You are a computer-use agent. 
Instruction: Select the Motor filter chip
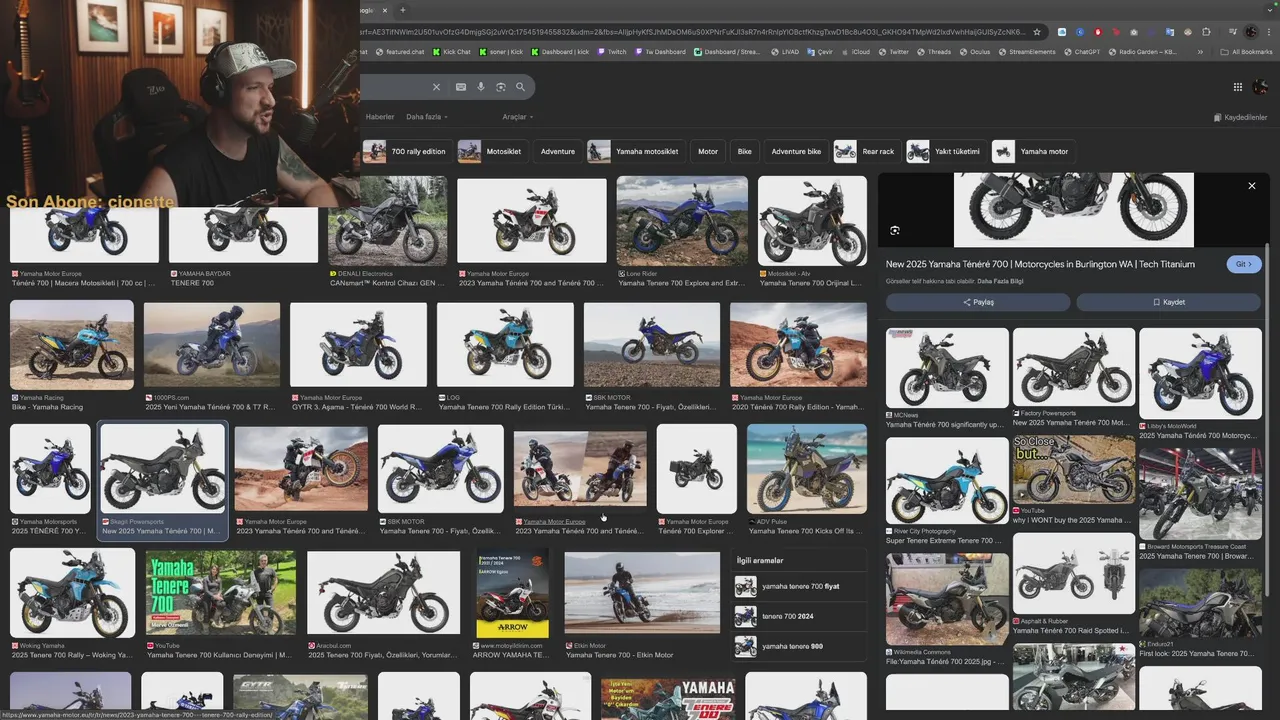708,151
